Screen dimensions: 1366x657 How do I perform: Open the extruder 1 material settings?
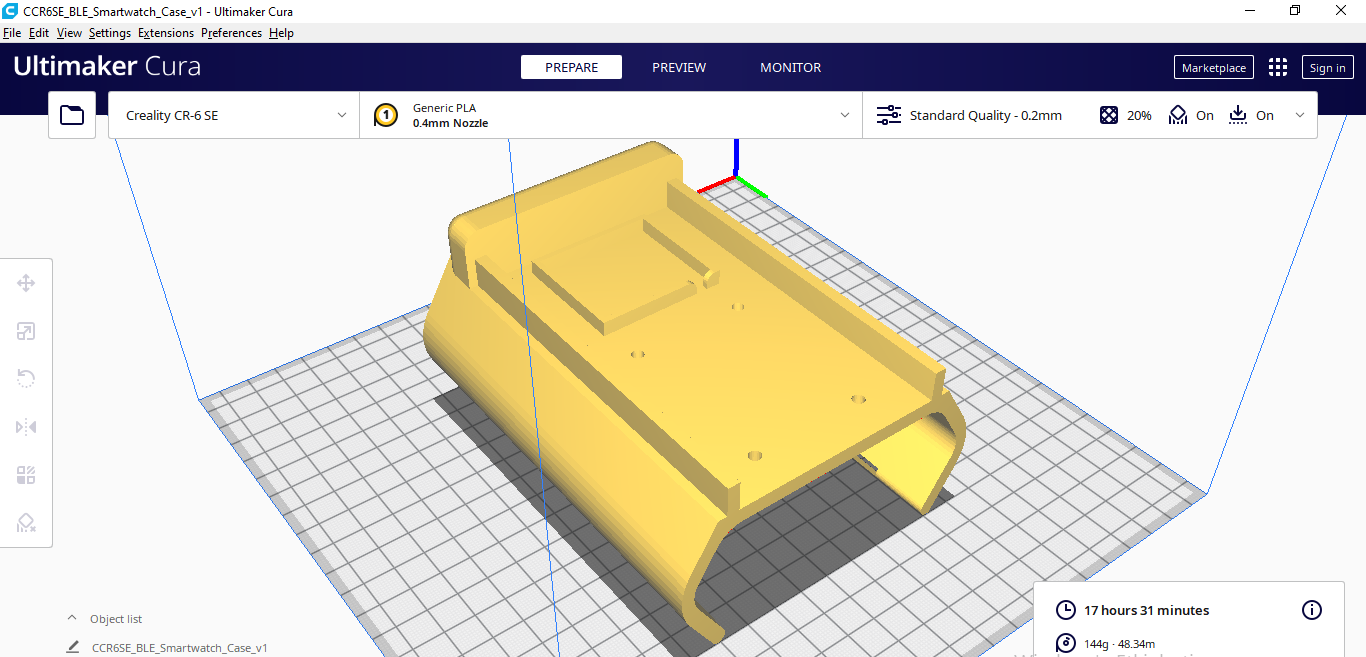[386, 115]
